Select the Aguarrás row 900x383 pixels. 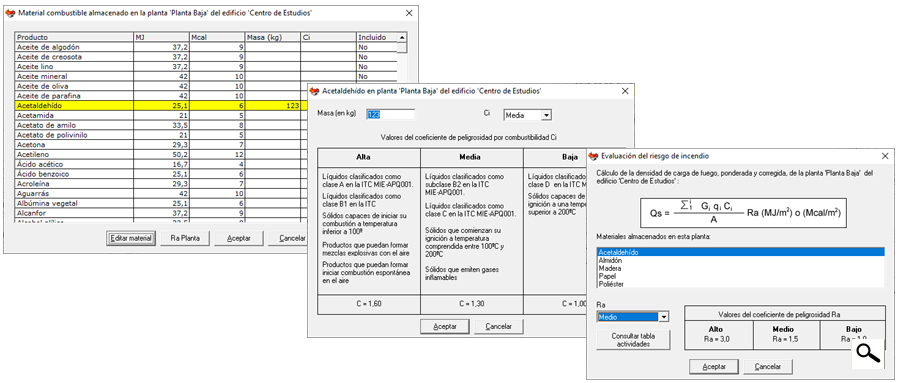[161, 194]
